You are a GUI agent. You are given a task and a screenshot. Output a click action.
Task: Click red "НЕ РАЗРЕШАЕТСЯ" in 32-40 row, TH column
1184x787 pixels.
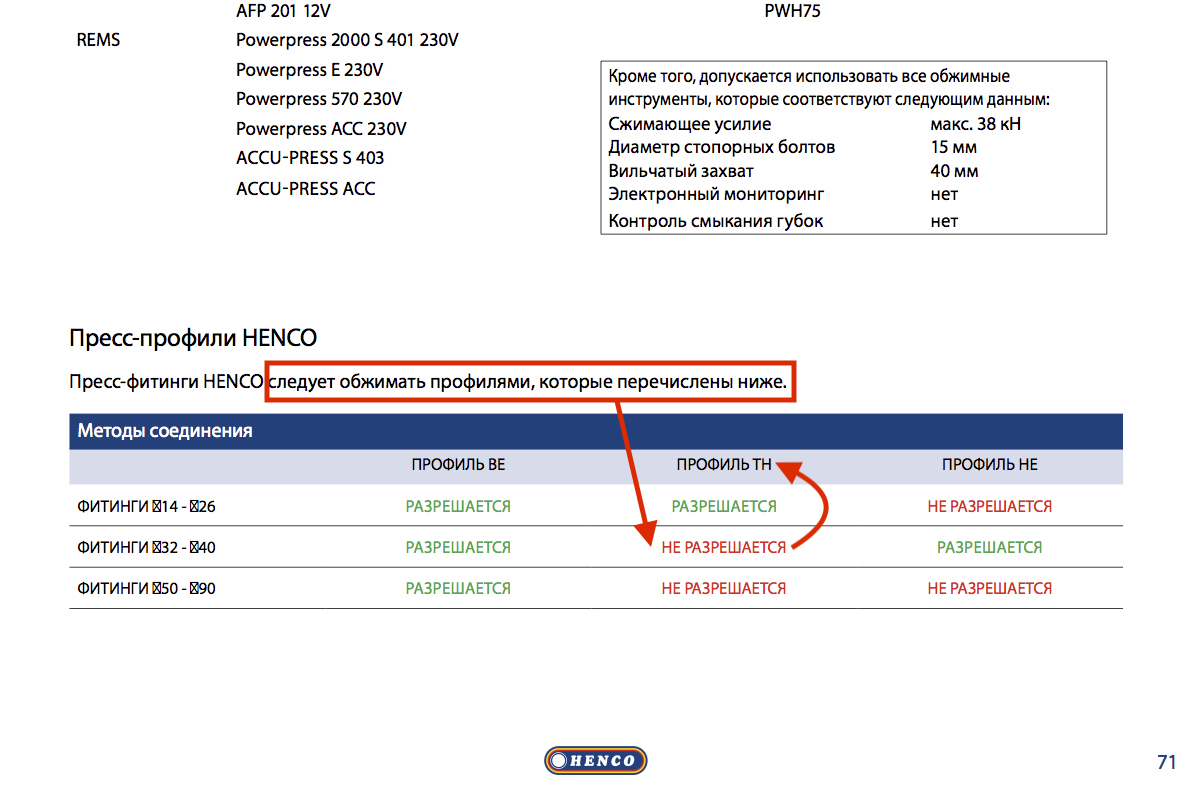pyautogui.click(x=724, y=548)
